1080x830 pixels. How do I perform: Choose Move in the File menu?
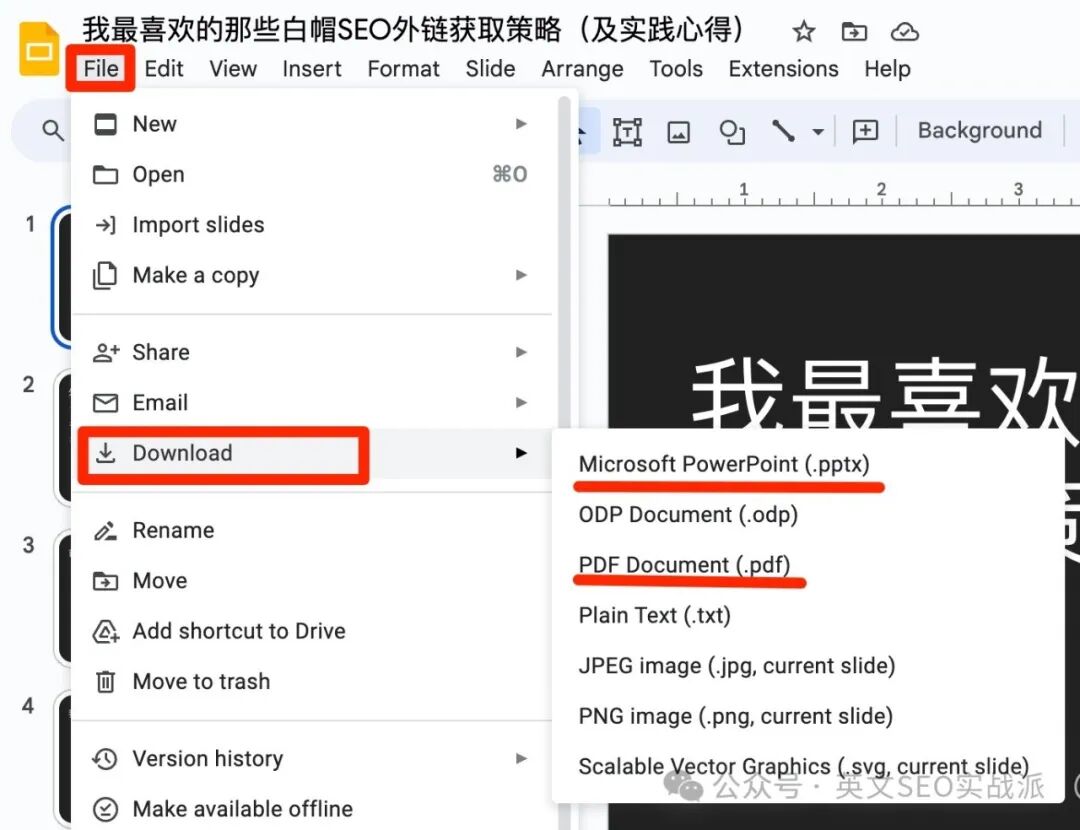coord(313,581)
